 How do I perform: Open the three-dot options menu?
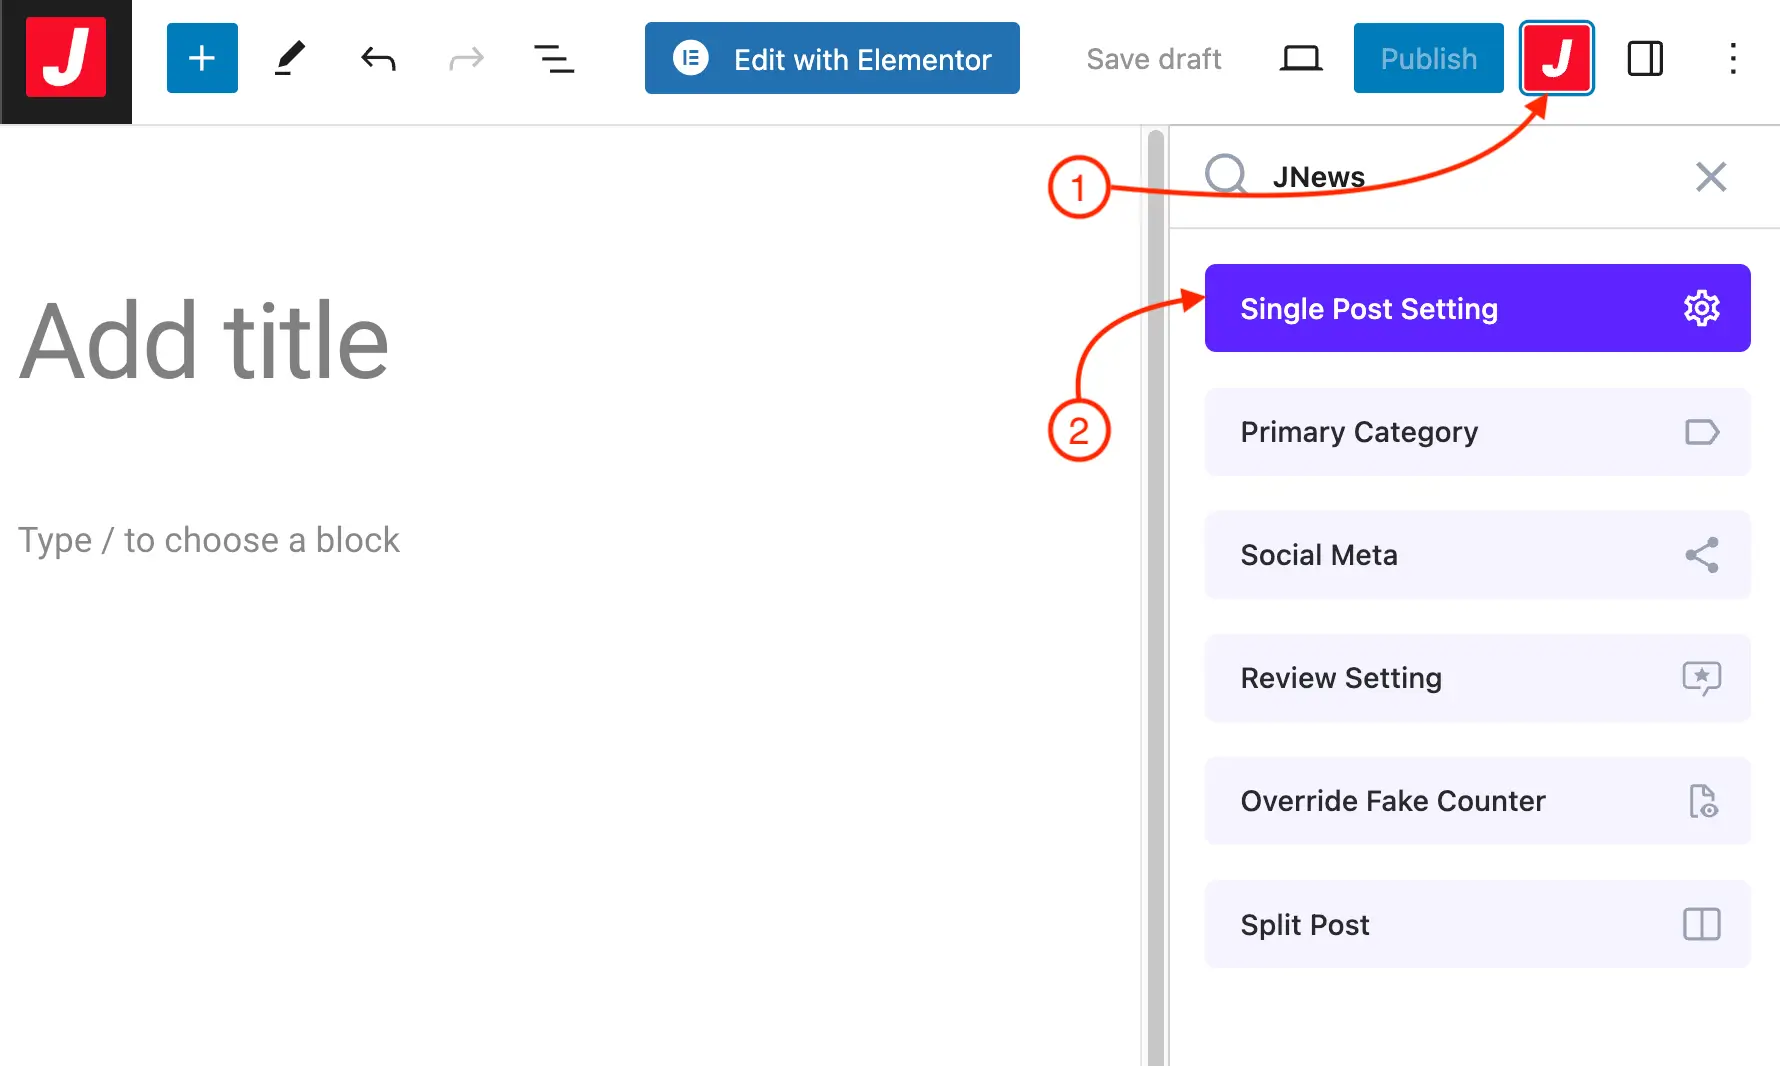tap(1733, 59)
